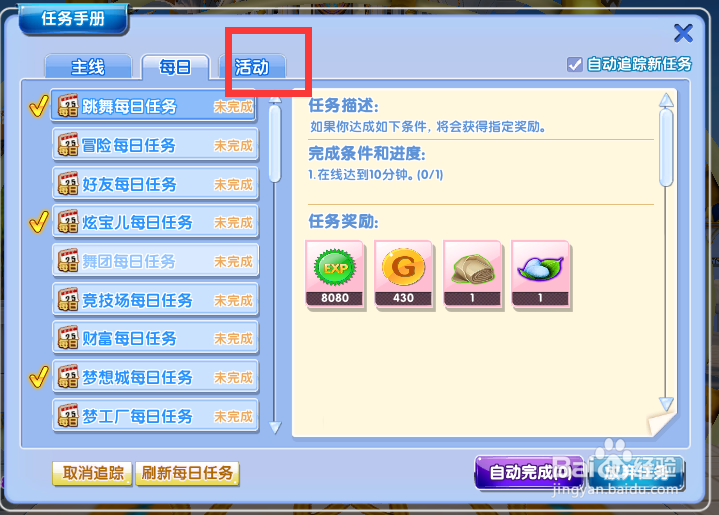Toggle tracking checkmark for 跳舞每日任务
Image resolution: width=719 pixels, height=515 pixels.
[x=39, y=106]
